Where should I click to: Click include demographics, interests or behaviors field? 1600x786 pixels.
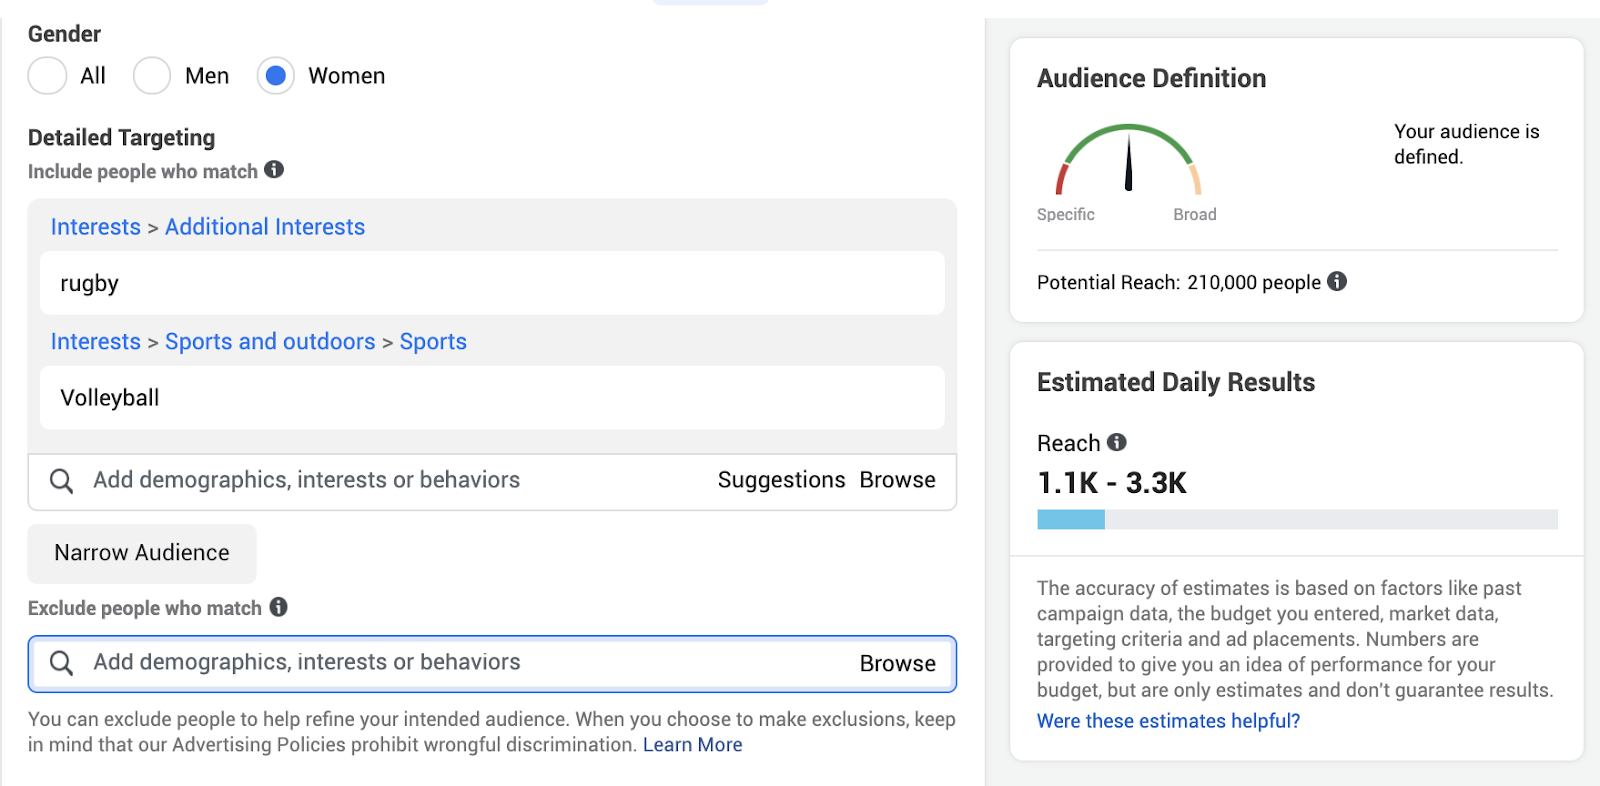[x=492, y=482]
